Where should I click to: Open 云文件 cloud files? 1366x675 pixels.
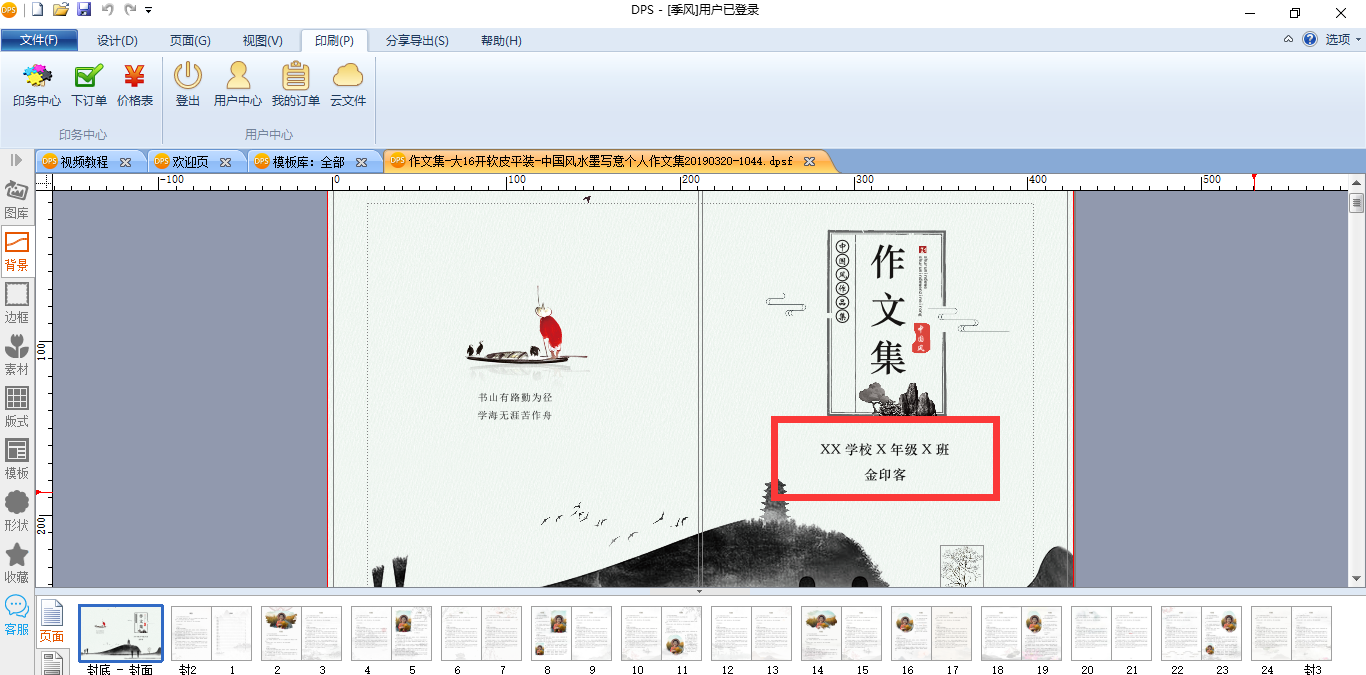point(348,85)
